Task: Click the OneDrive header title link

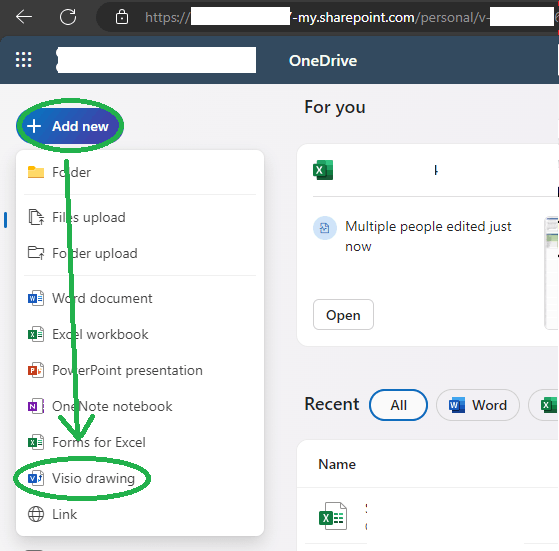Action: point(323,61)
